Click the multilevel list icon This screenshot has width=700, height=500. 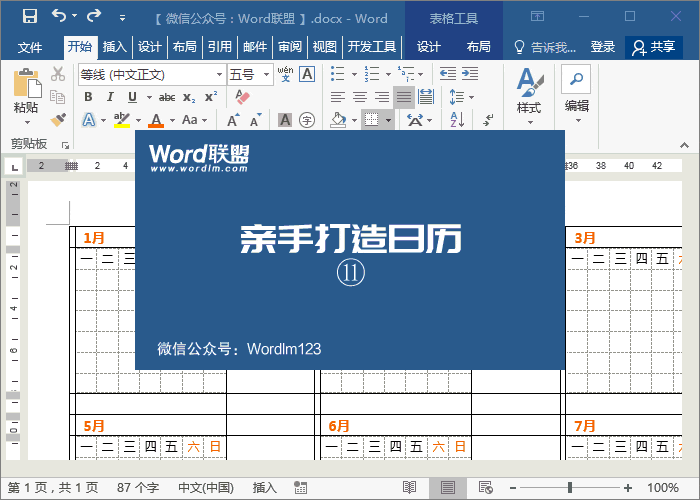click(406, 74)
